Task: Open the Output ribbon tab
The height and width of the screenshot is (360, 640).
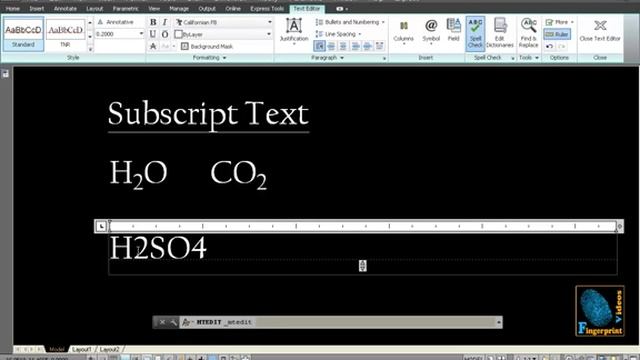Action: point(207,9)
